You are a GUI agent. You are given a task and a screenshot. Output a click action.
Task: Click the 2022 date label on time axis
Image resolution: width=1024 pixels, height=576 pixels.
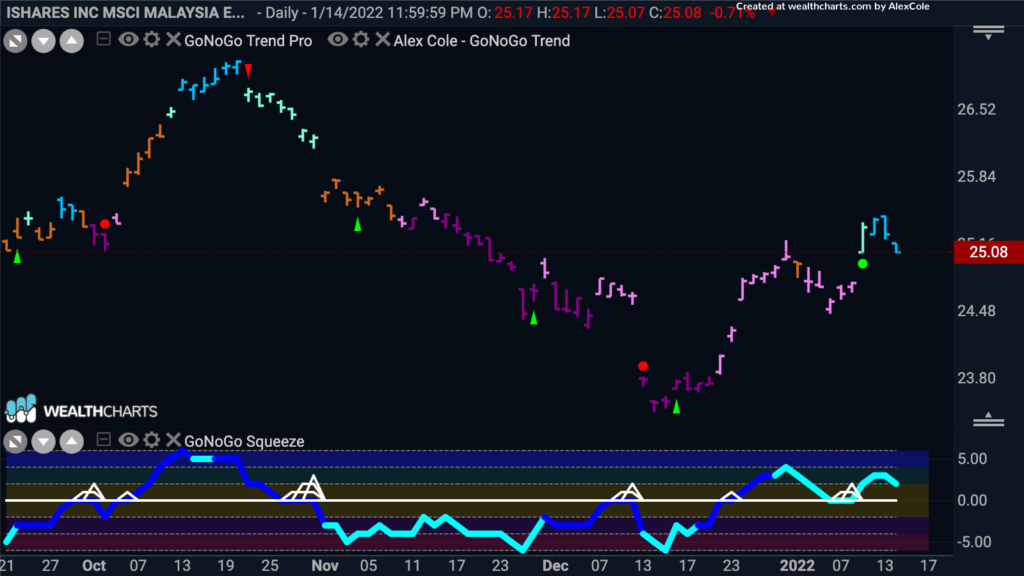click(797, 566)
